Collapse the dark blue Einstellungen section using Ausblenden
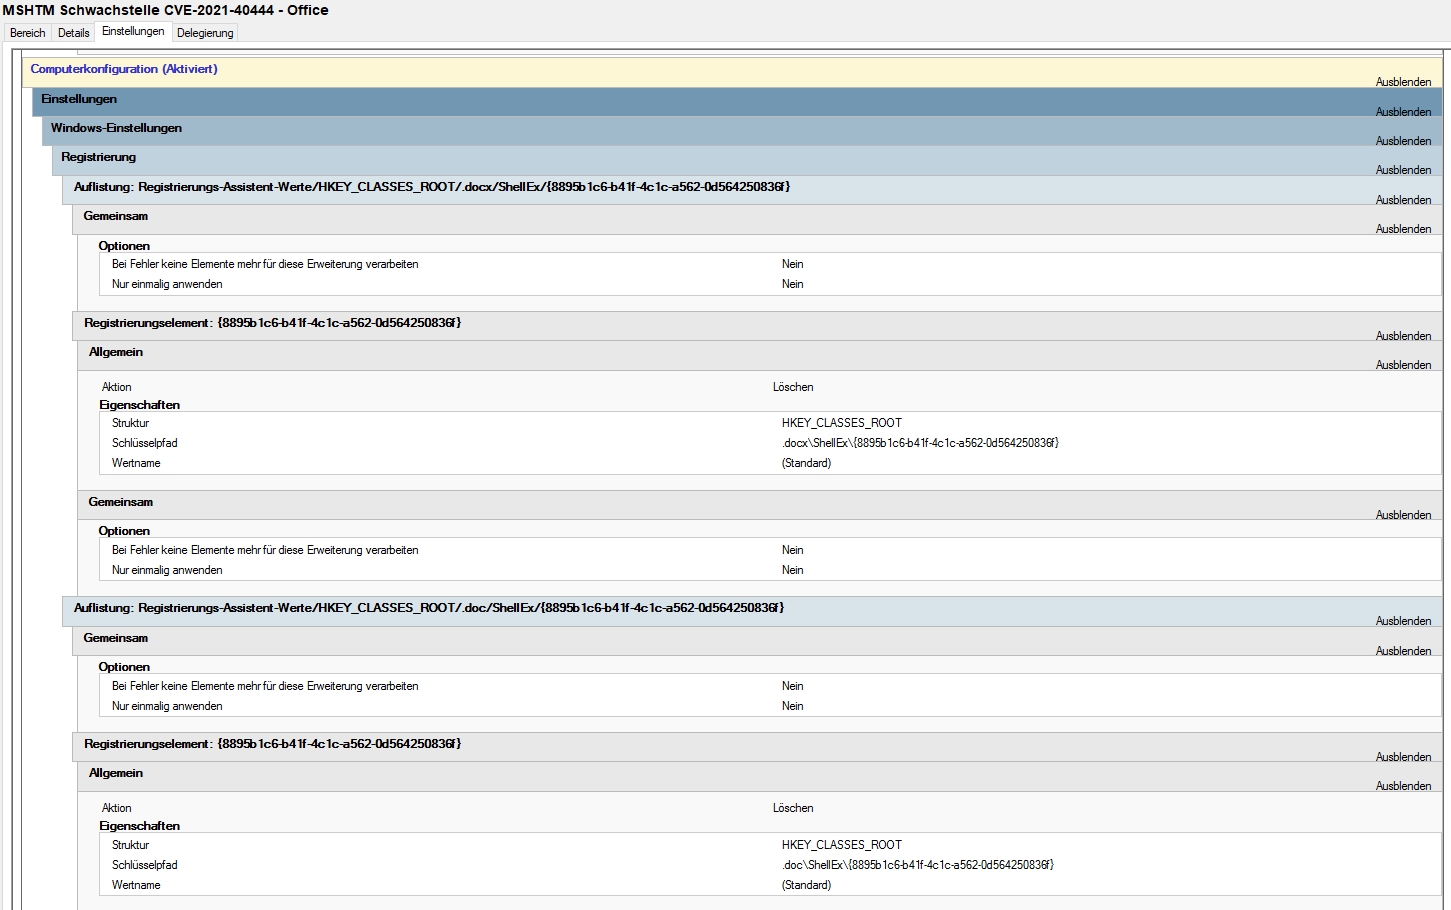 [x=1403, y=112]
